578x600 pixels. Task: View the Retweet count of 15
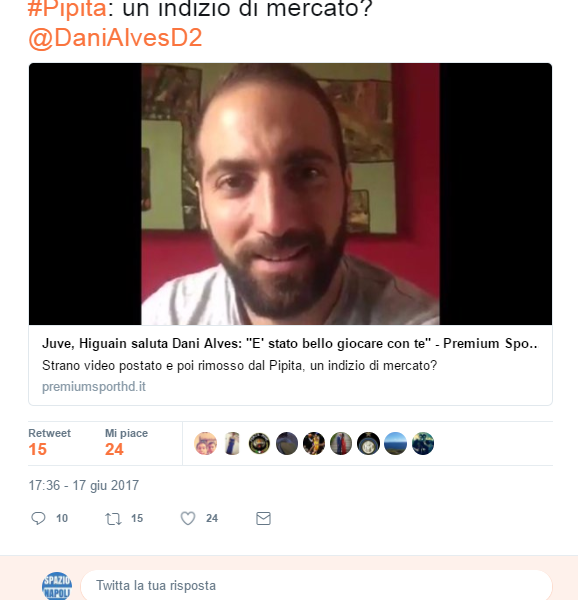click(x=37, y=449)
